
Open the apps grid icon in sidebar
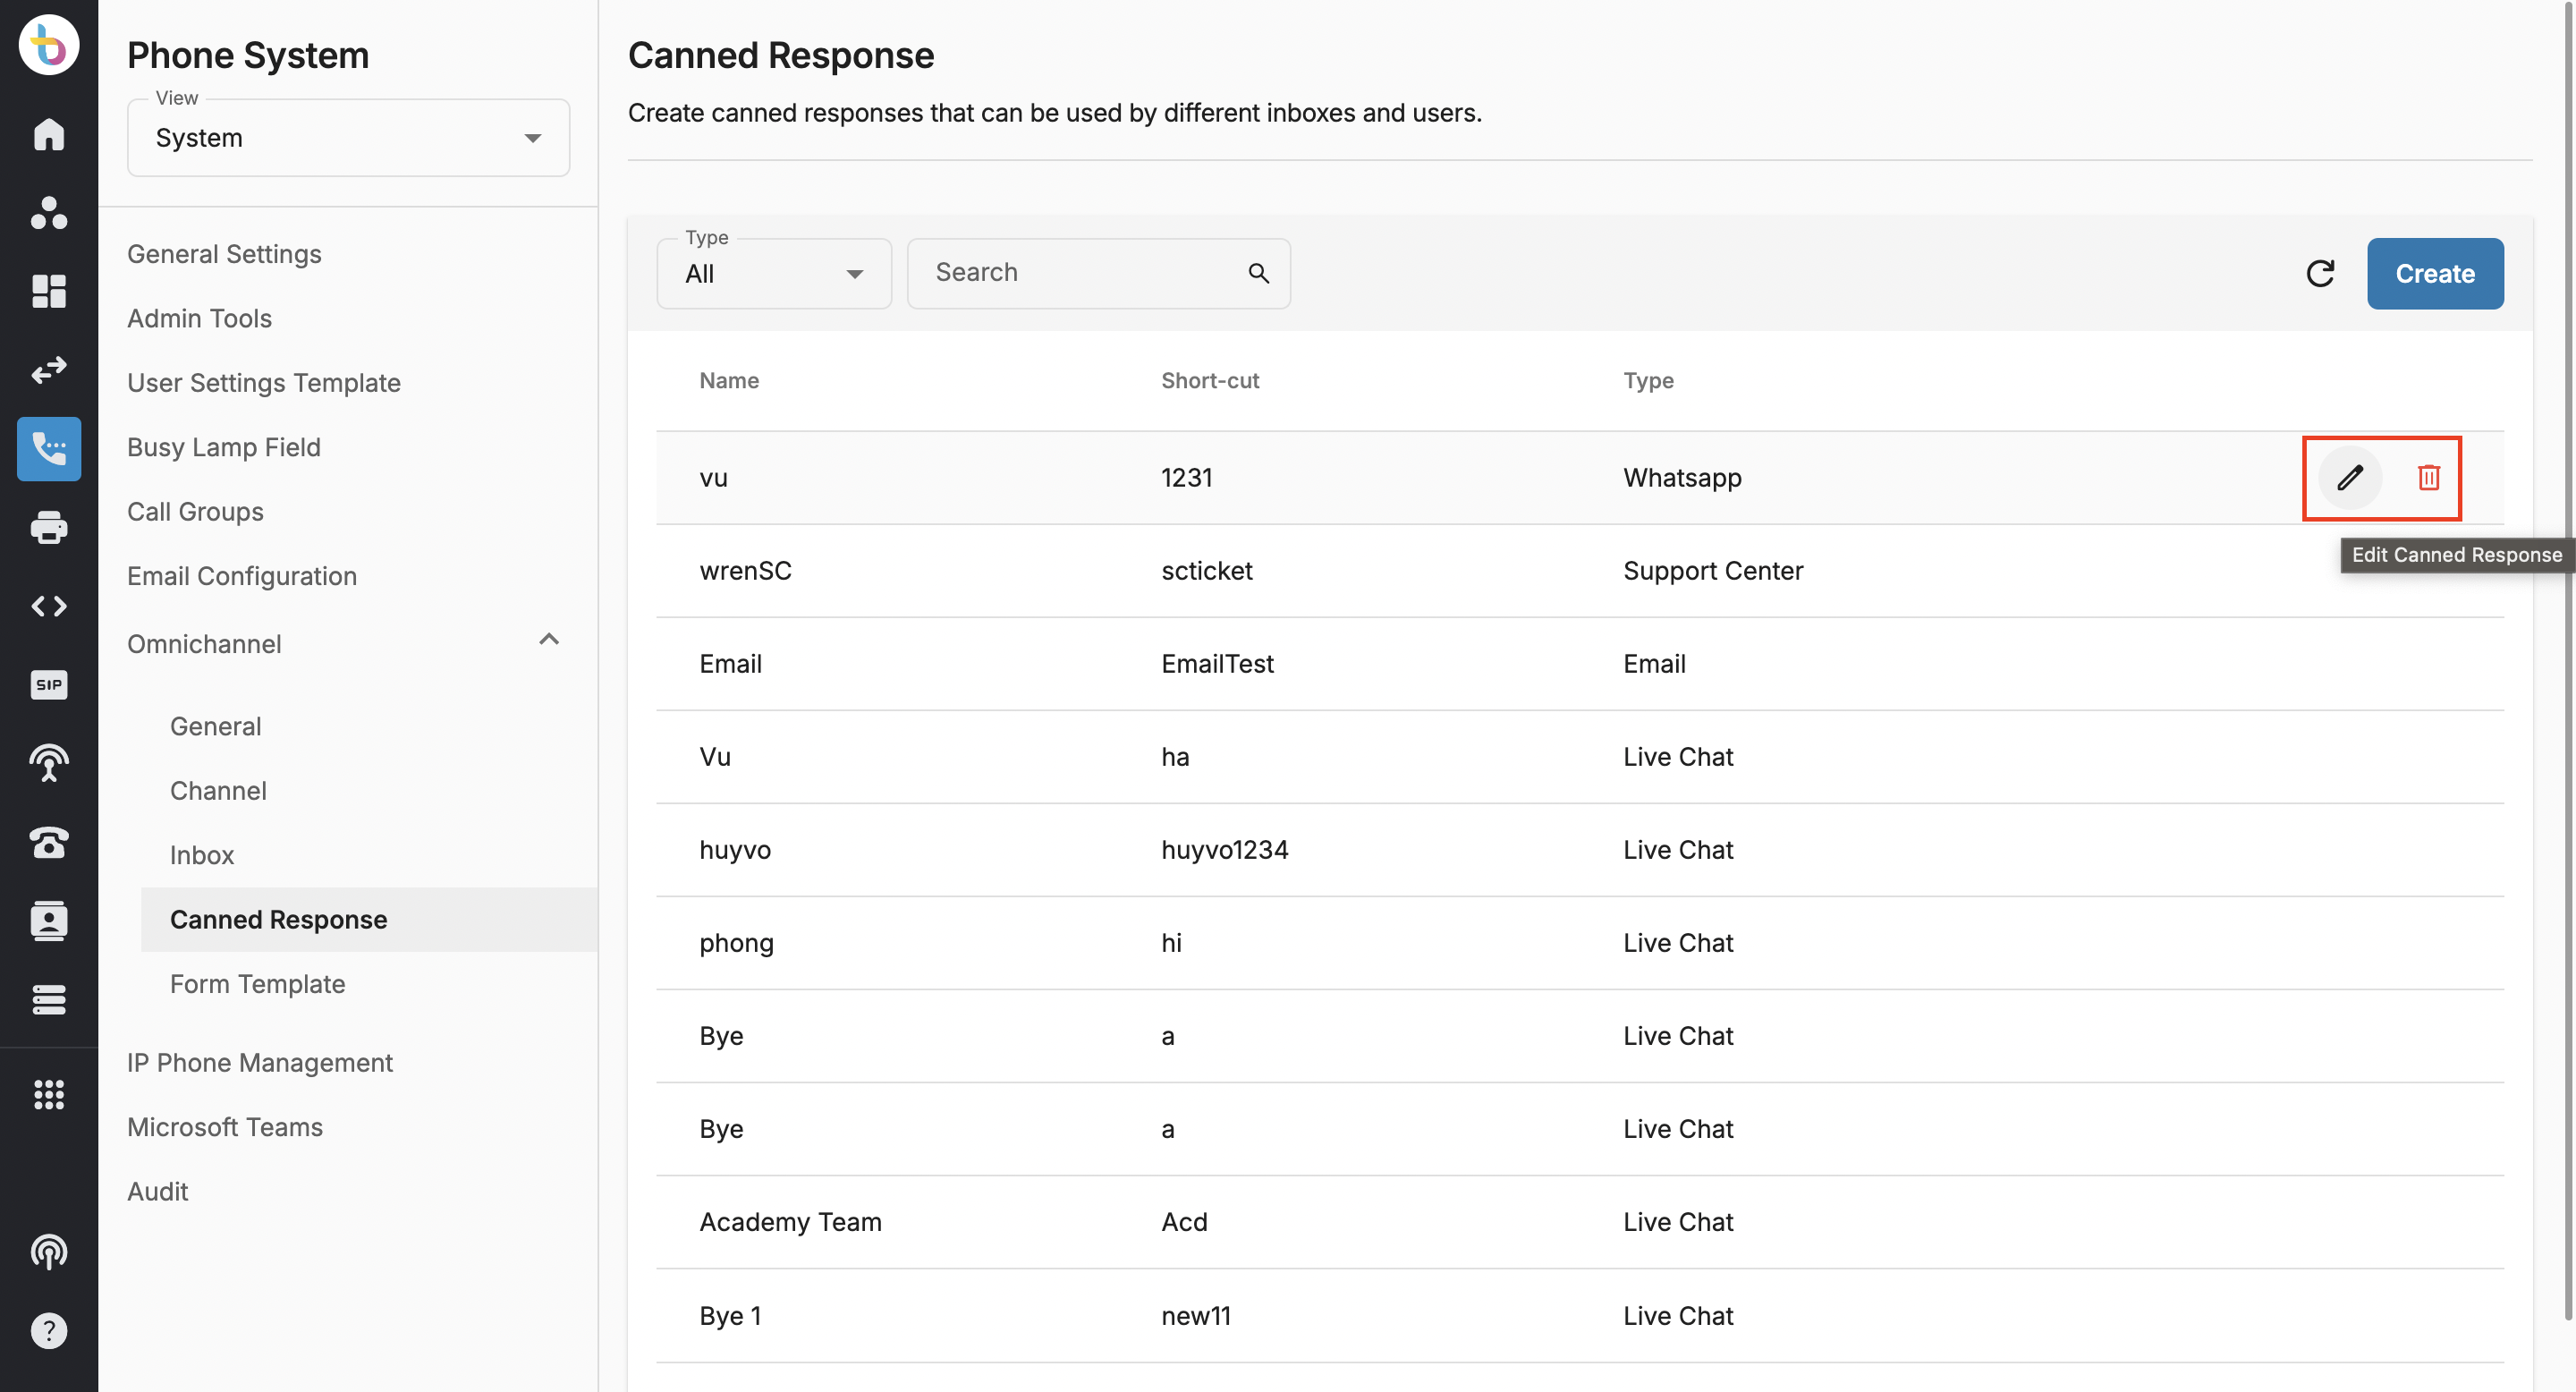tap(48, 1094)
